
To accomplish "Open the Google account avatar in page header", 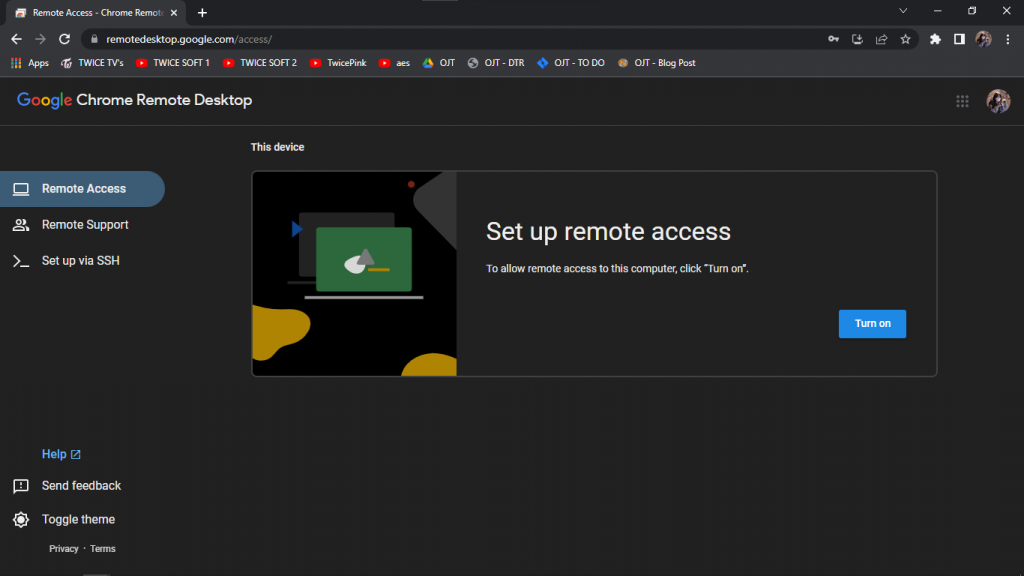I will (998, 101).
